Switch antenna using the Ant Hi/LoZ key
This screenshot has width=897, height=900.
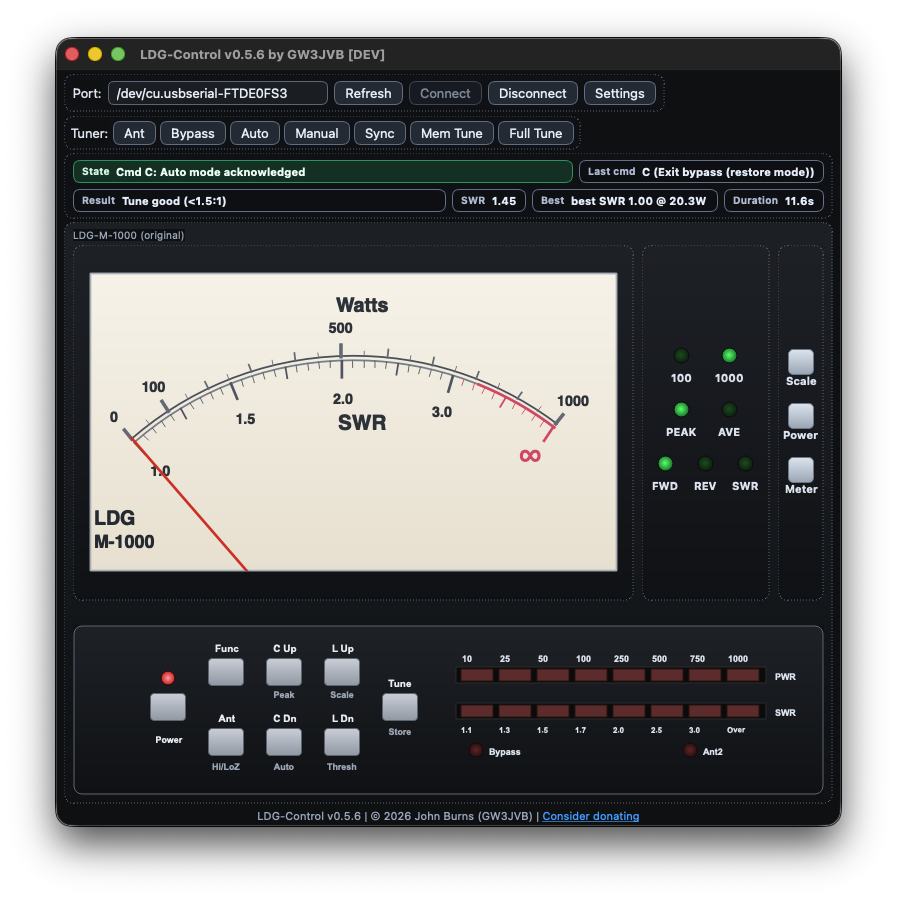click(226, 742)
